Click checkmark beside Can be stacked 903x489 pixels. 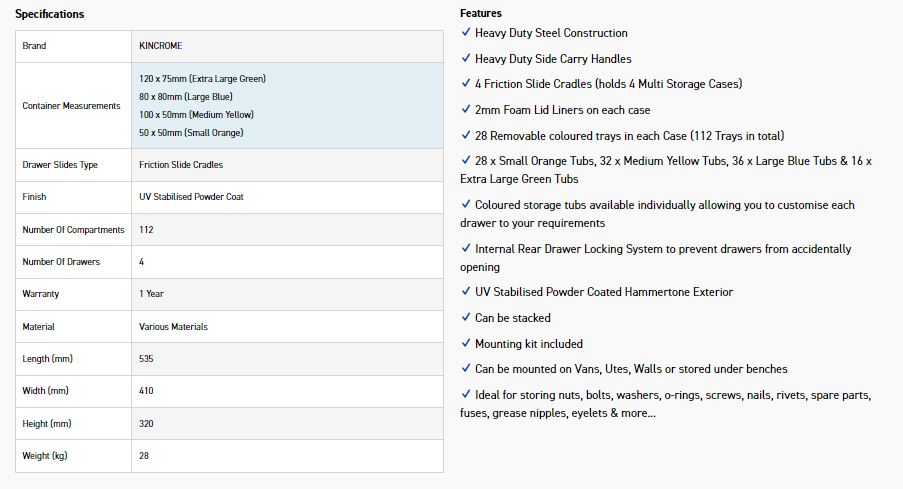coord(466,317)
